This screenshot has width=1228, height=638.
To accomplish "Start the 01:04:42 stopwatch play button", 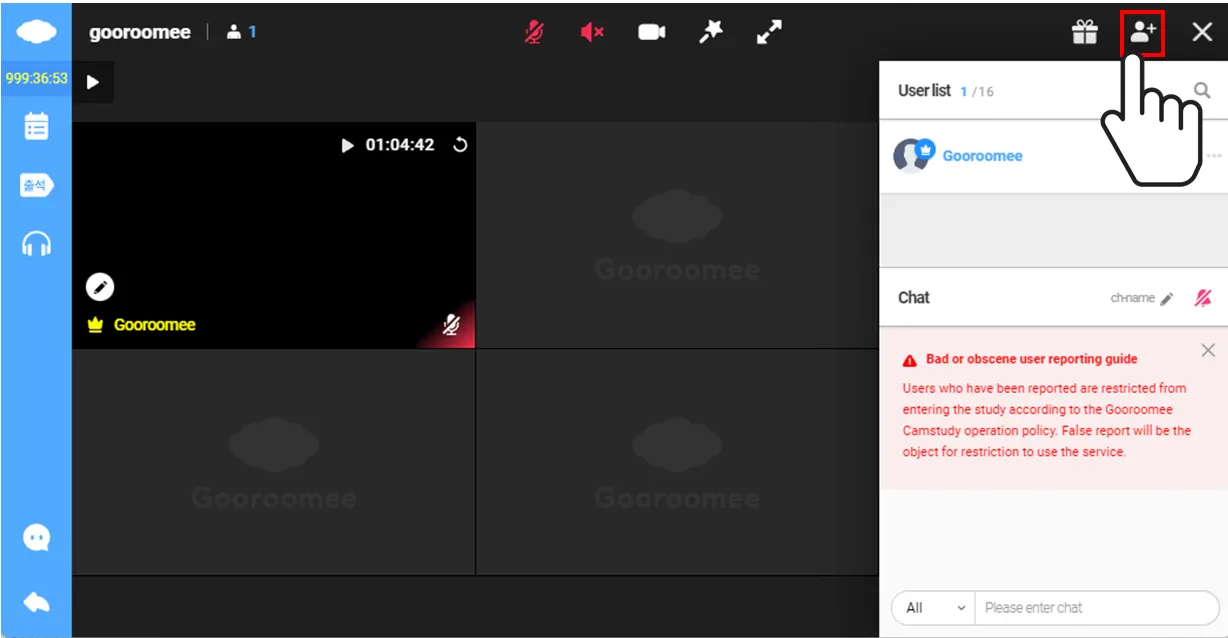I will [x=347, y=145].
